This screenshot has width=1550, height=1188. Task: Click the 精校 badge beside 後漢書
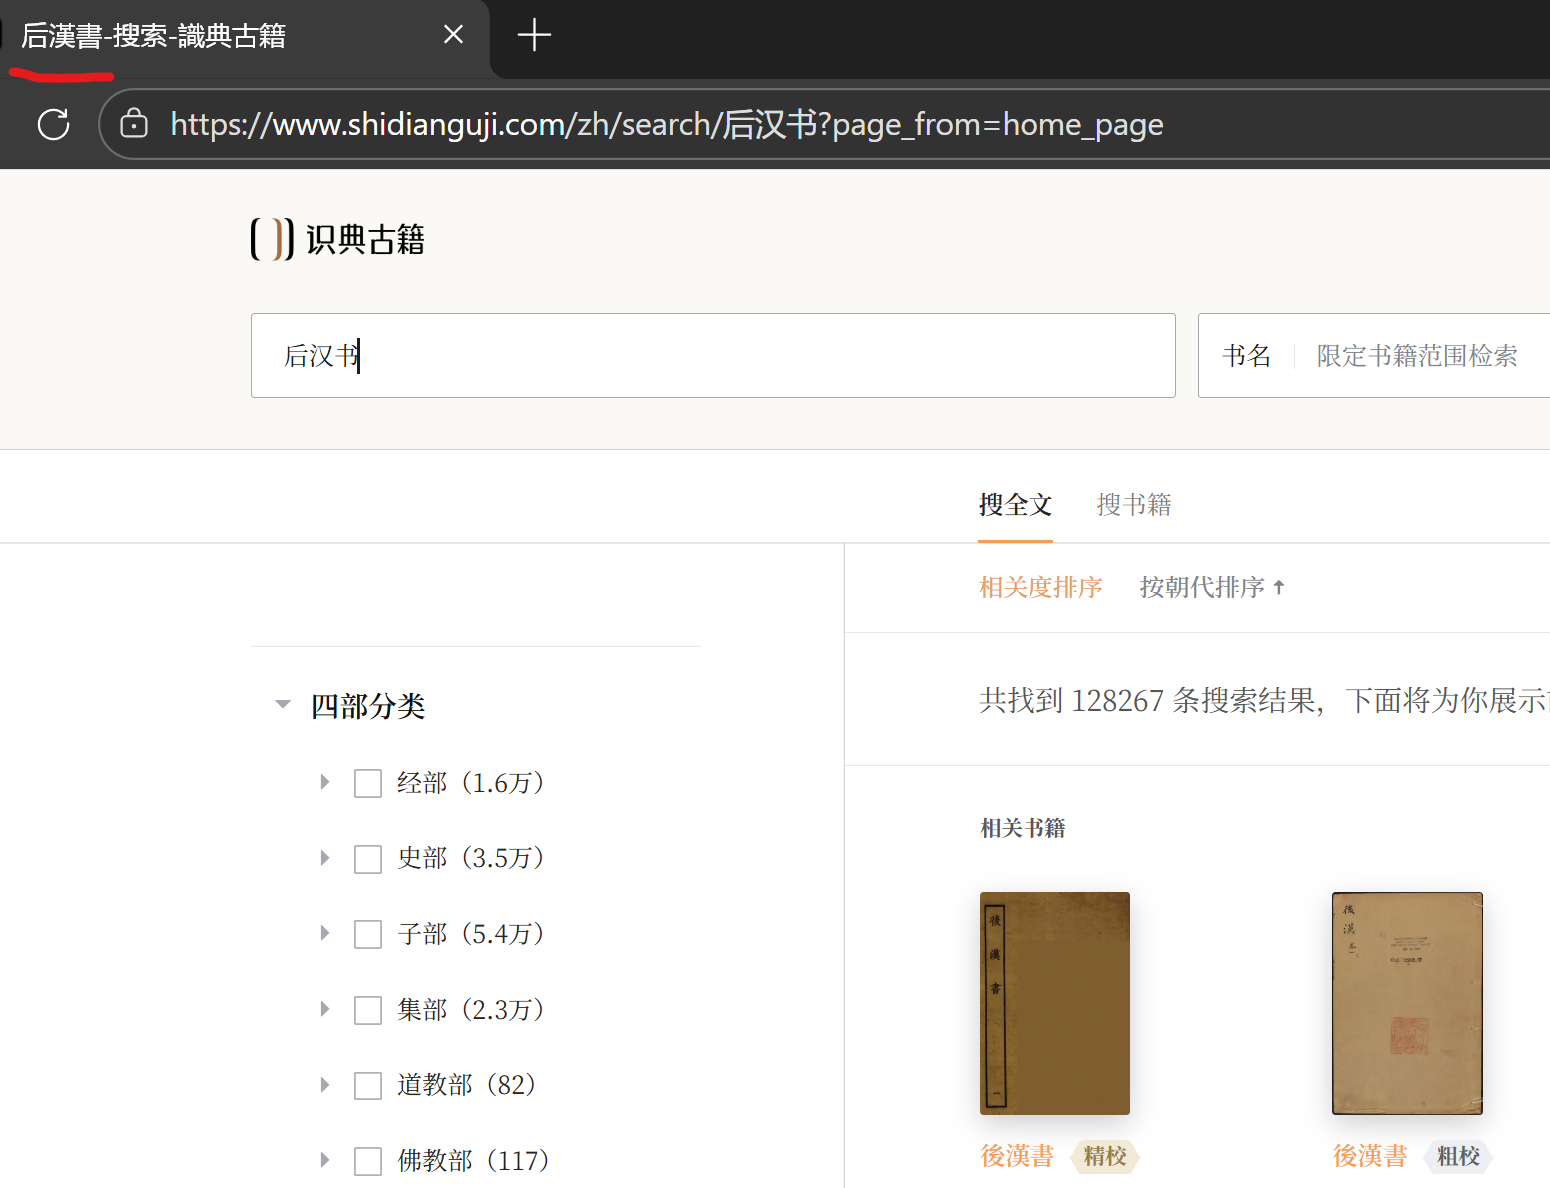coord(1105,1156)
